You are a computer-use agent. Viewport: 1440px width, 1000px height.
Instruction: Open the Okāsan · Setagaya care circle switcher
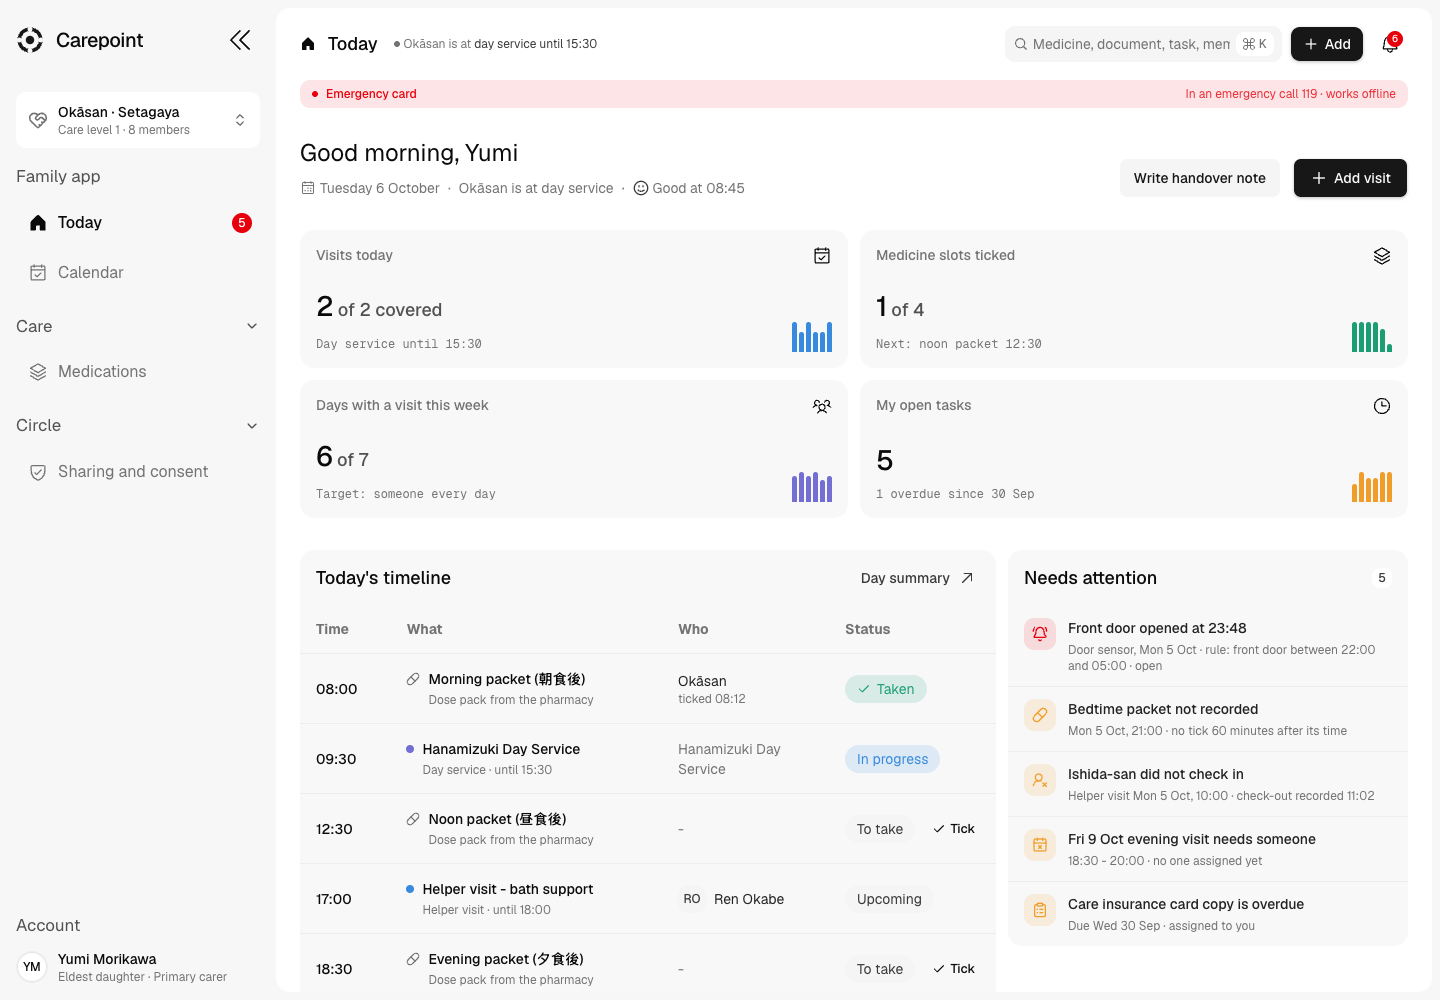point(138,120)
